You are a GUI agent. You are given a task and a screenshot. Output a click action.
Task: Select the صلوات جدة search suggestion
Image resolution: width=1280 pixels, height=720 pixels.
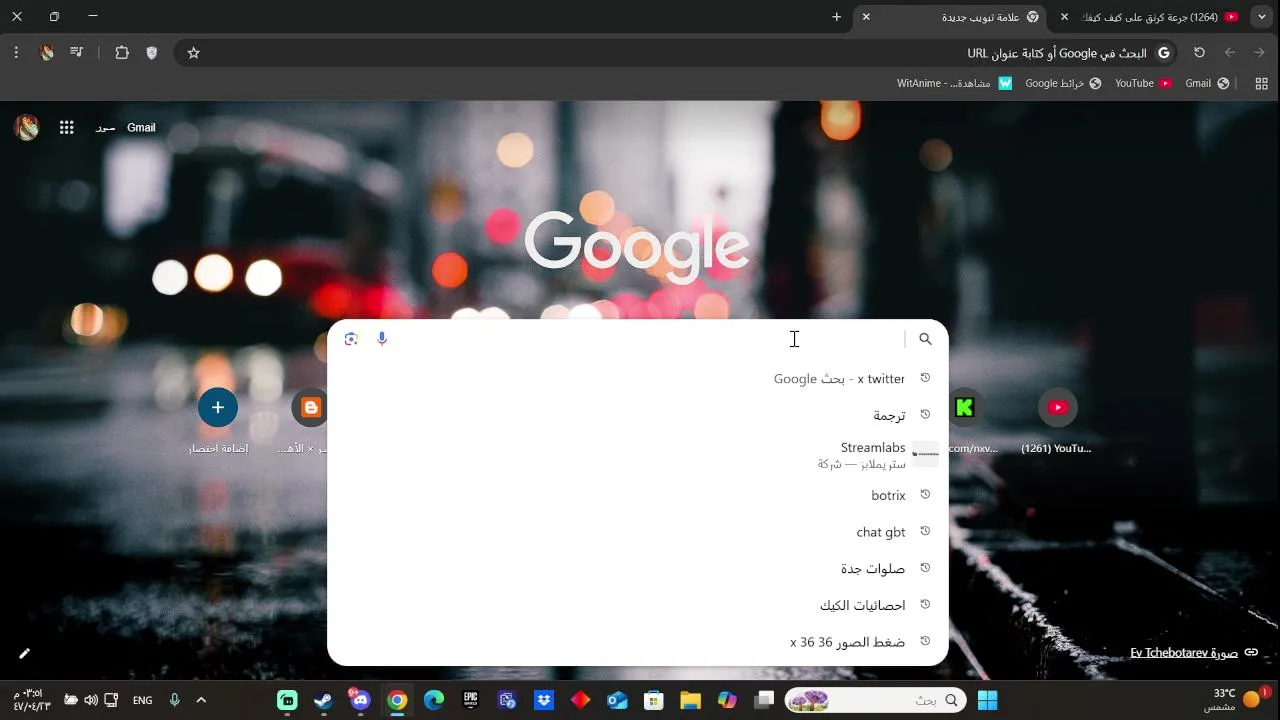(x=638, y=568)
